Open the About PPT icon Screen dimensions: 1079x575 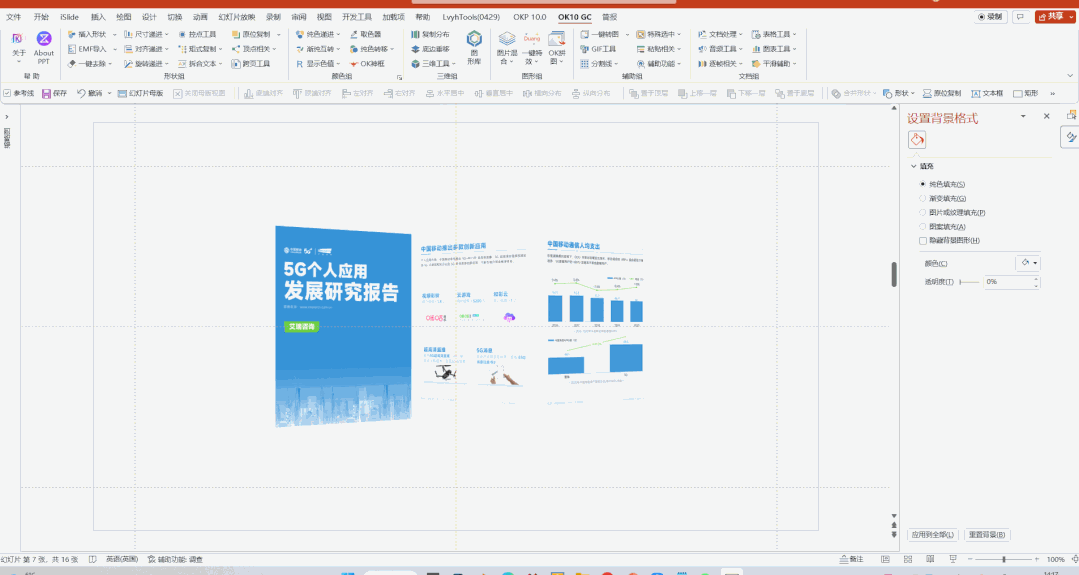point(43,47)
